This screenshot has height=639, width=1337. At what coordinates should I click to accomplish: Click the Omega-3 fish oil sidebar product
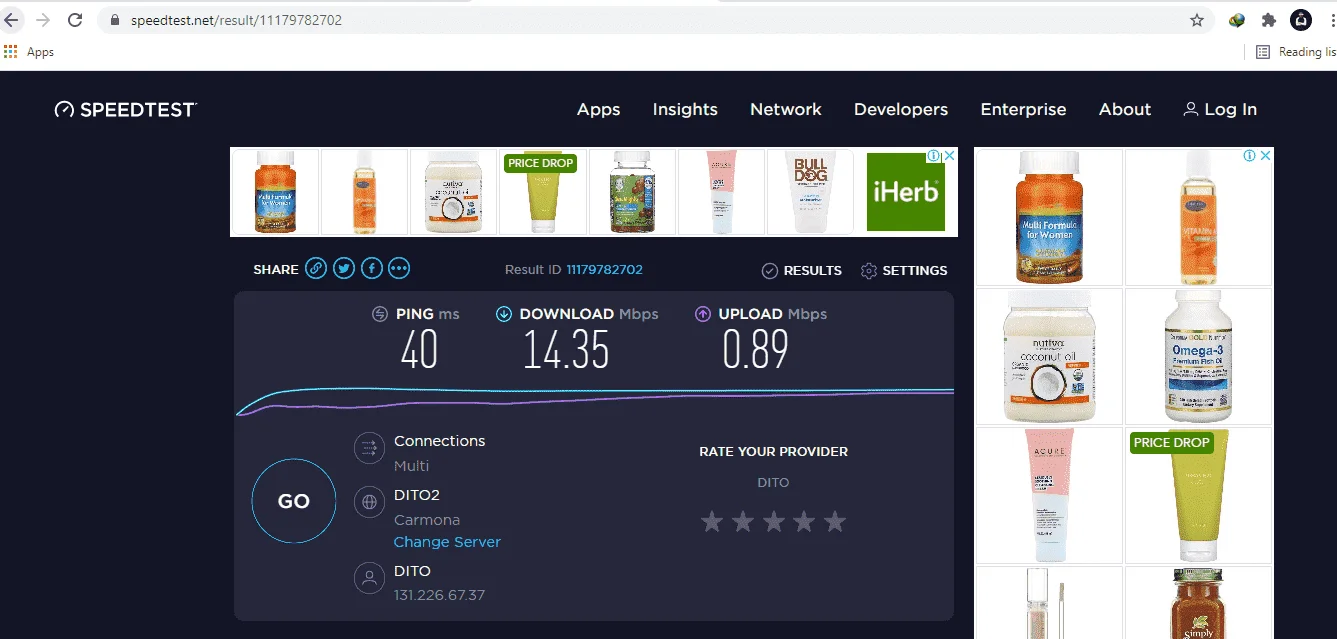coord(1198,357)
